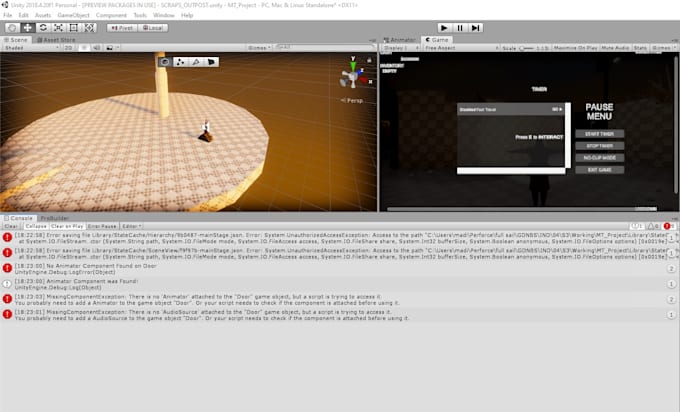This screenshot has width=680, height=412.
Task: Open the Shaded draw mode dropdown
Action: (31, 48)
